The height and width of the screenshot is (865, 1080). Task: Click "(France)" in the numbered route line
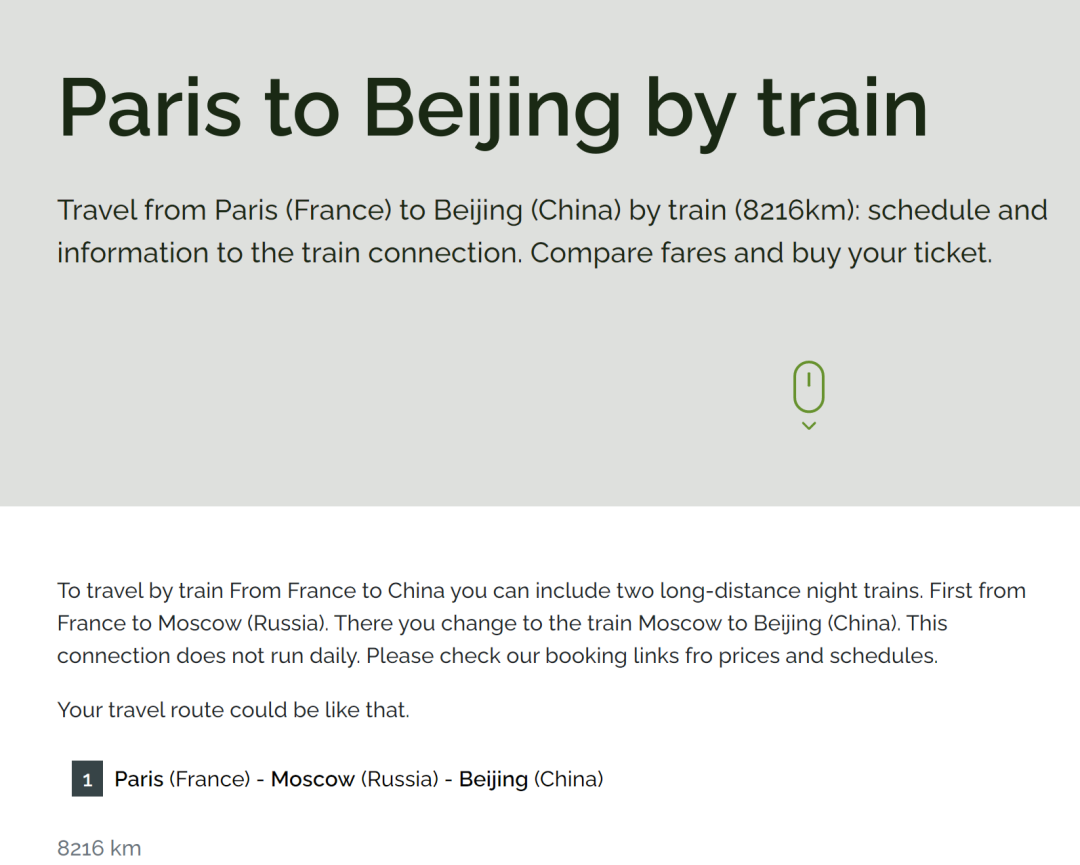click(x=209, y=779)
